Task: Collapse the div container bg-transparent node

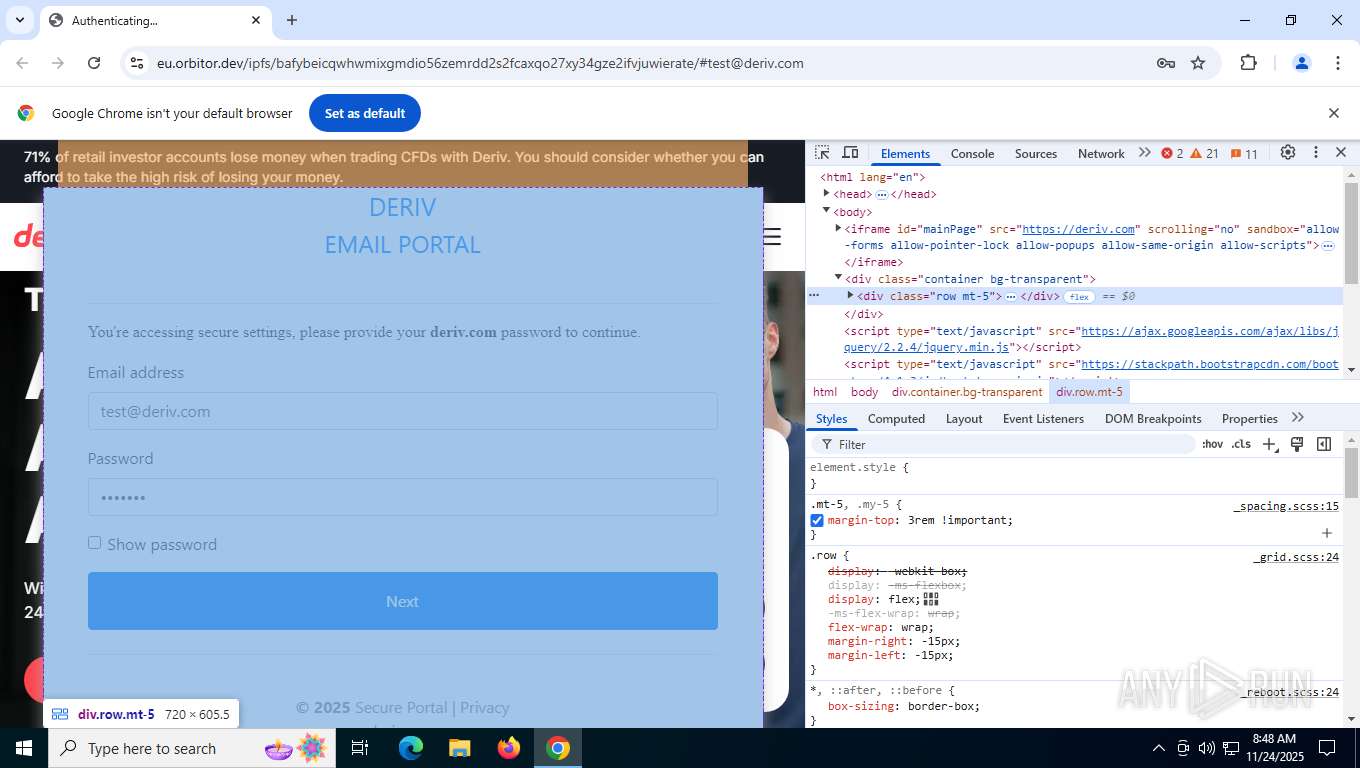Action: 838,279
